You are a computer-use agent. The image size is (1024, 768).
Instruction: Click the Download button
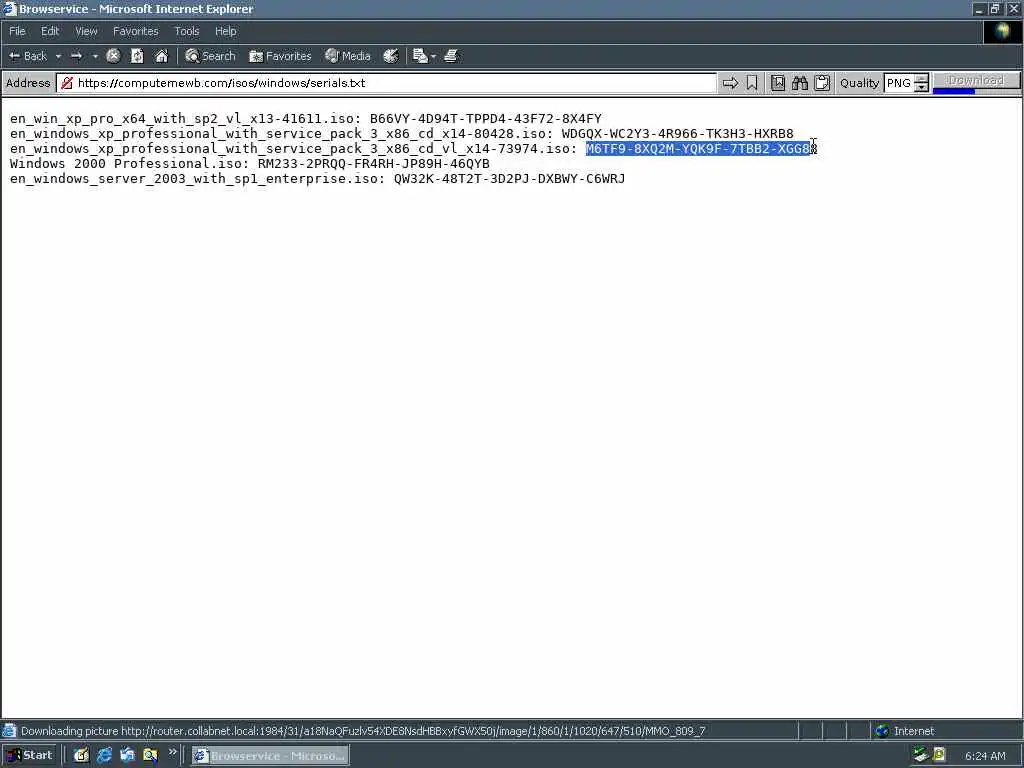(x=976, y=80)
